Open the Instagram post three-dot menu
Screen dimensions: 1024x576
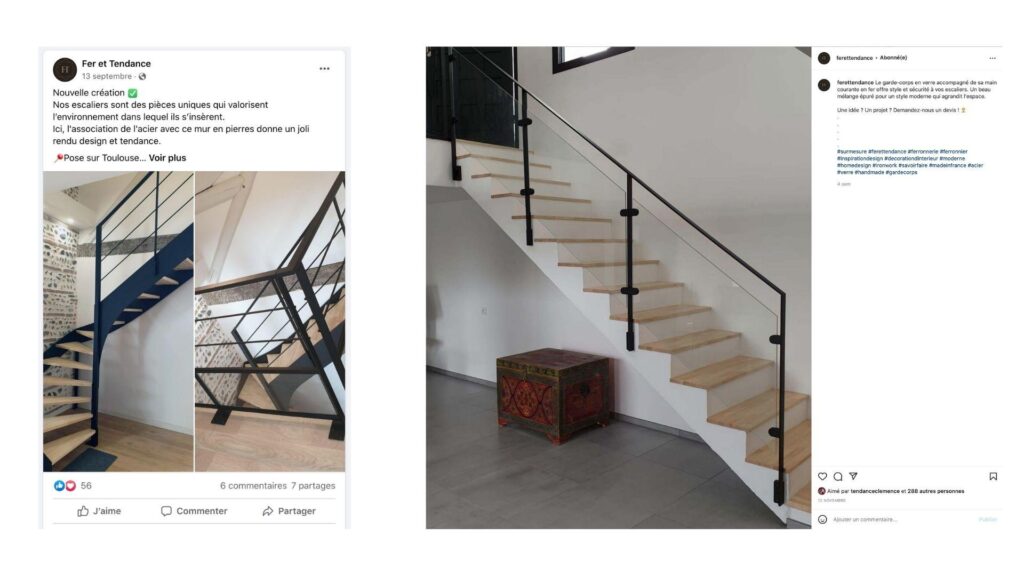coord(993,58)
